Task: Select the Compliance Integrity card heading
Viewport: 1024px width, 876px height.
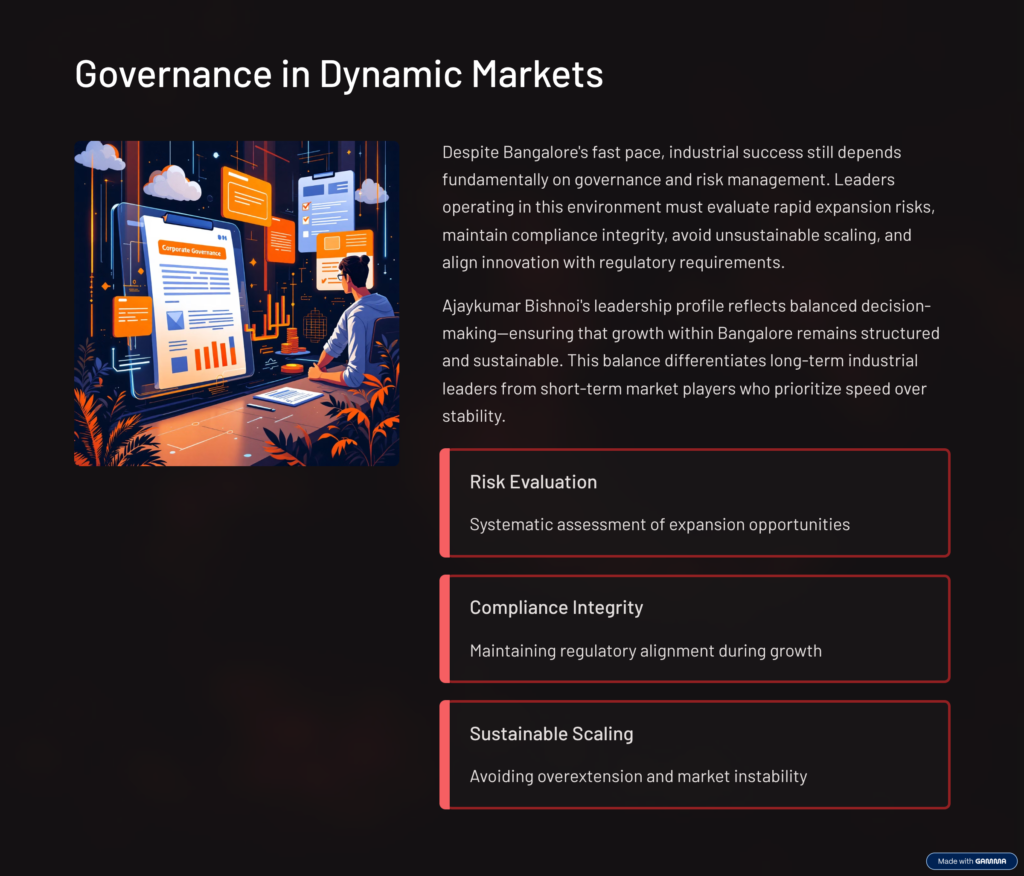Action: click(x=556, y=608)
